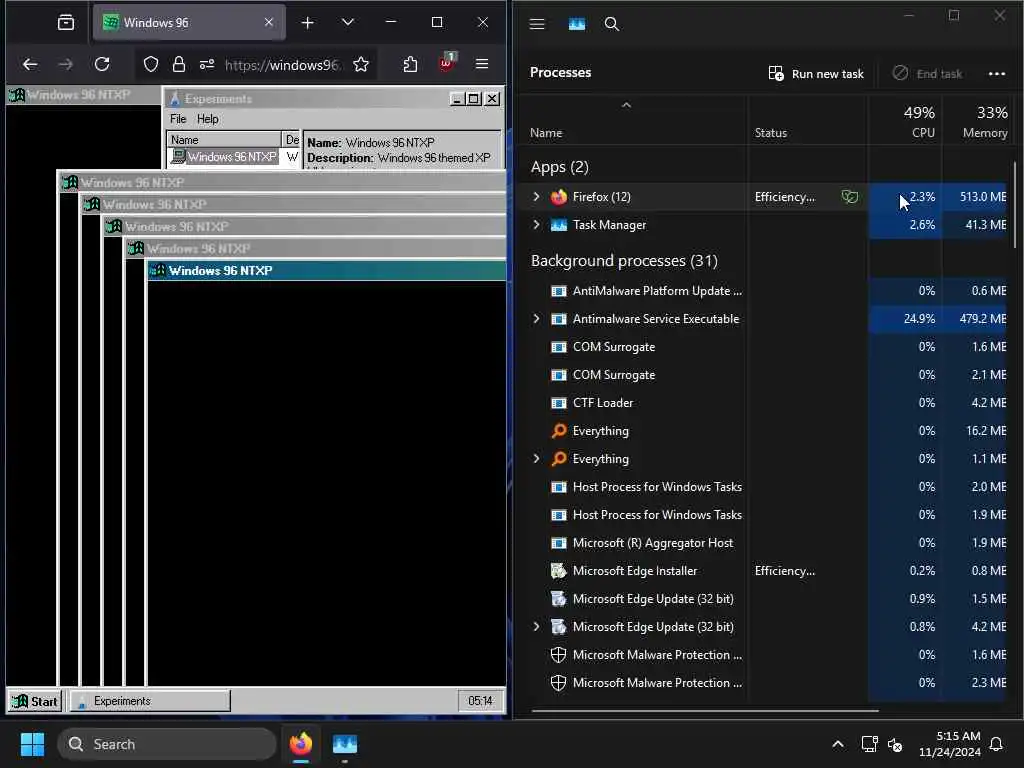Open Help menu in Experiments window

(x=208, y=119)
